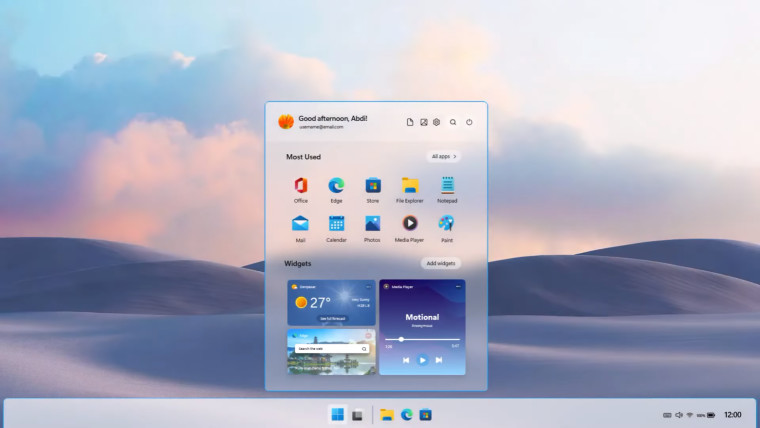Open the Paint app
Viewport: 760px width, 428px height.
(x=446, y=229)
